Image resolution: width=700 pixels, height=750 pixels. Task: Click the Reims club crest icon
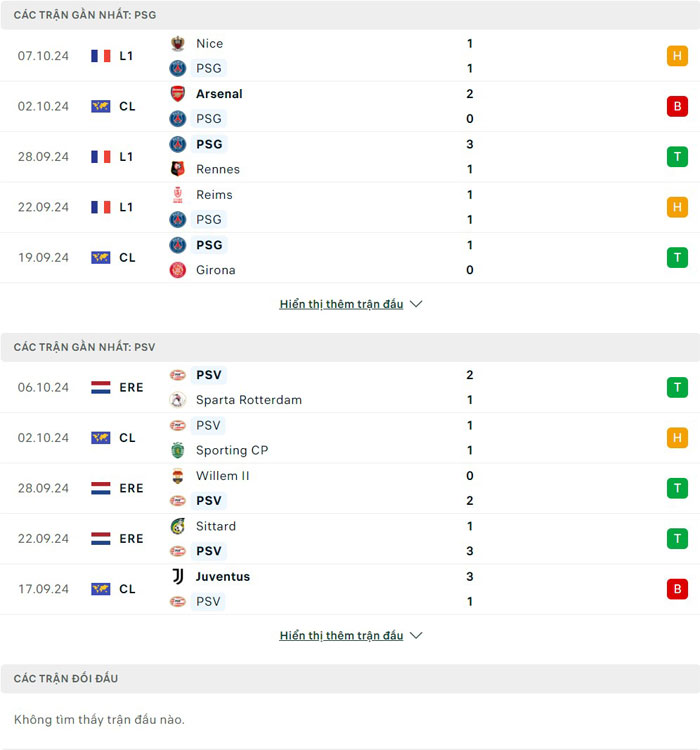pyautogui.click(x=178, y=195)
